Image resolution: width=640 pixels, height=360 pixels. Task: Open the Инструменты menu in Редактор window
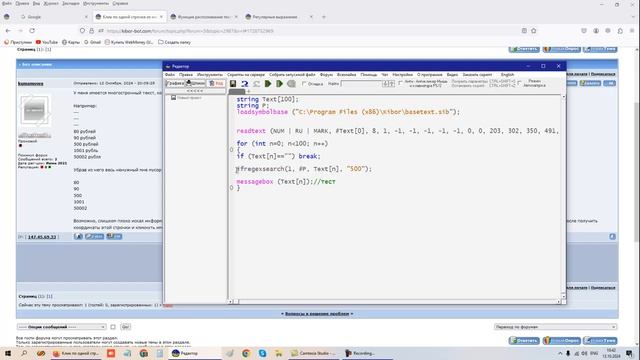(x=210, y=75)
